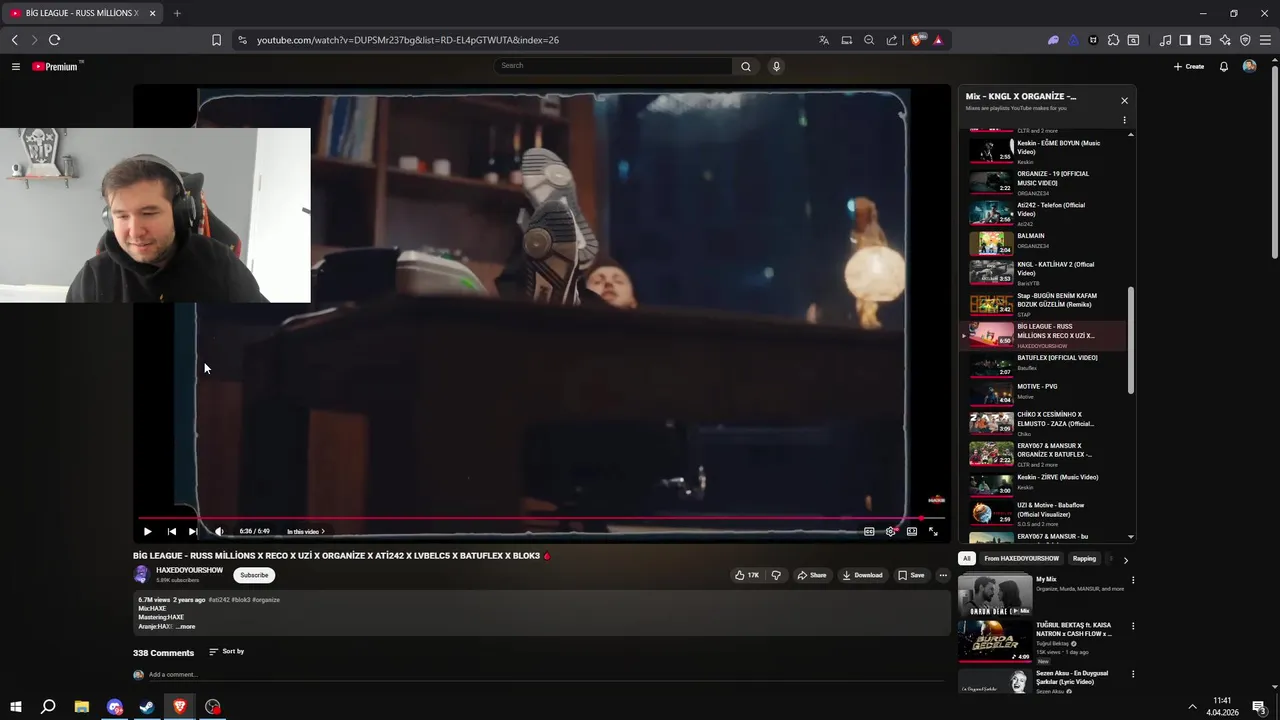
Task: Save the video to a playlist
Action: [911, 575]
